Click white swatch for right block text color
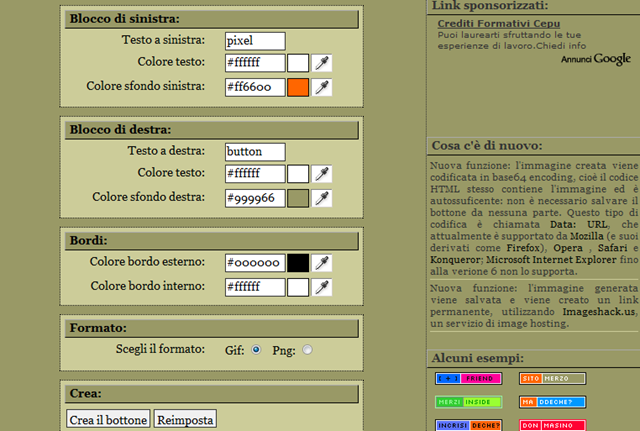 (298, 174)
